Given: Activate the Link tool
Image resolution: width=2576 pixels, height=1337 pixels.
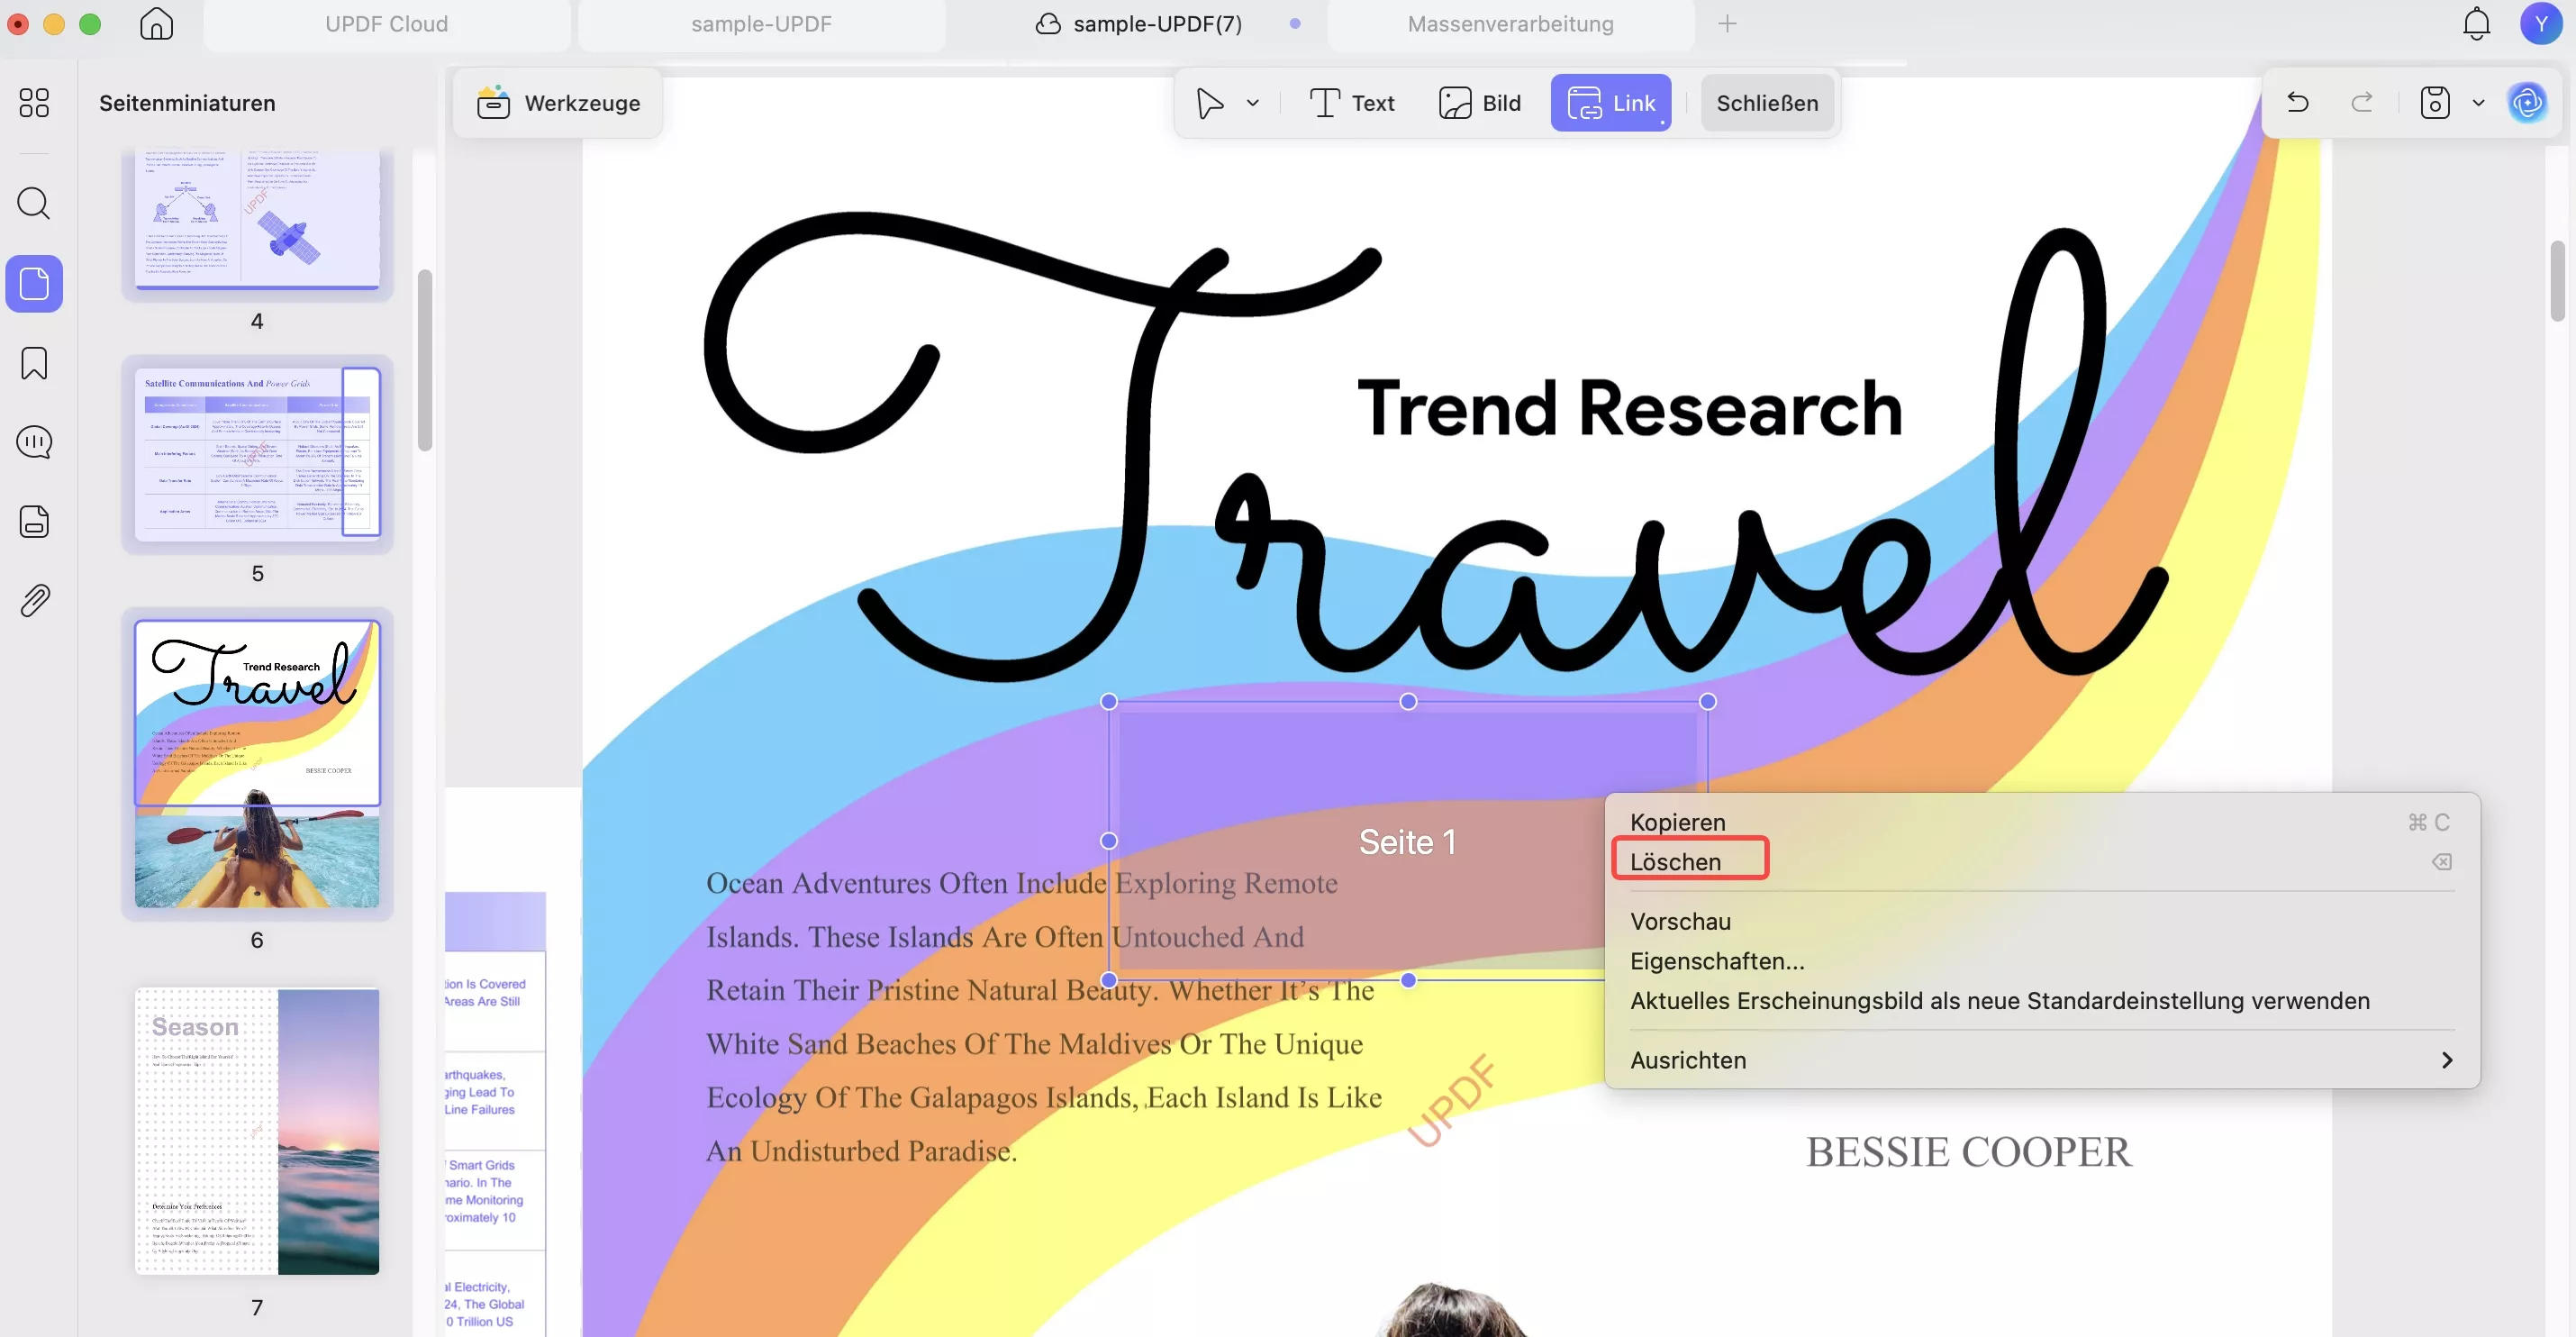Looking at the screenshot, I should point(1611,103).
